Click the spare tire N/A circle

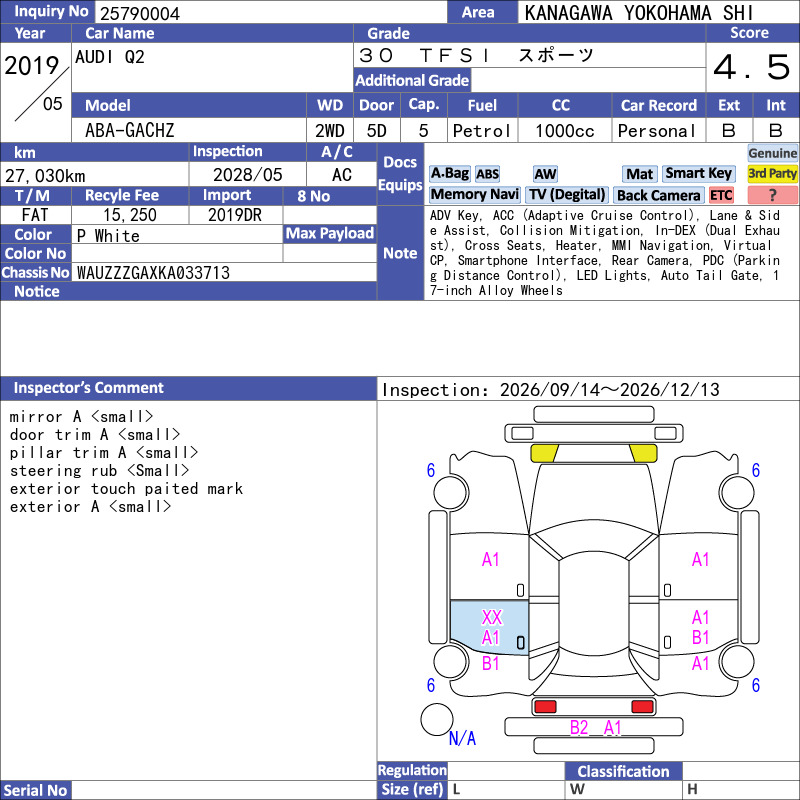437,719
